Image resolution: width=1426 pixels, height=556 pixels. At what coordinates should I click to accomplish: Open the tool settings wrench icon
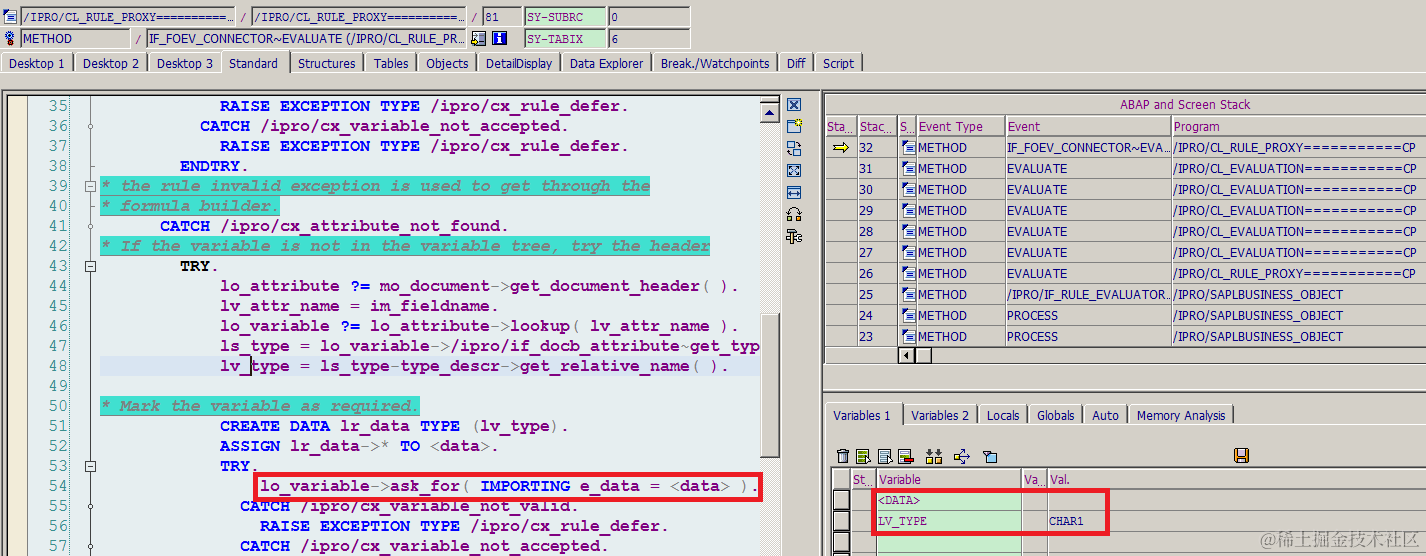point(794,236)
